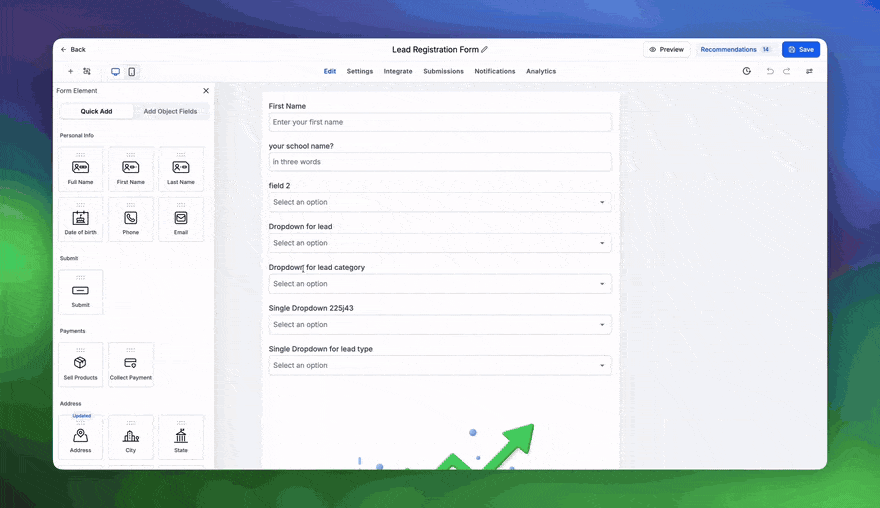Click the 'Address' section label
Screen dimensions: 880x508
coord(71,404)
